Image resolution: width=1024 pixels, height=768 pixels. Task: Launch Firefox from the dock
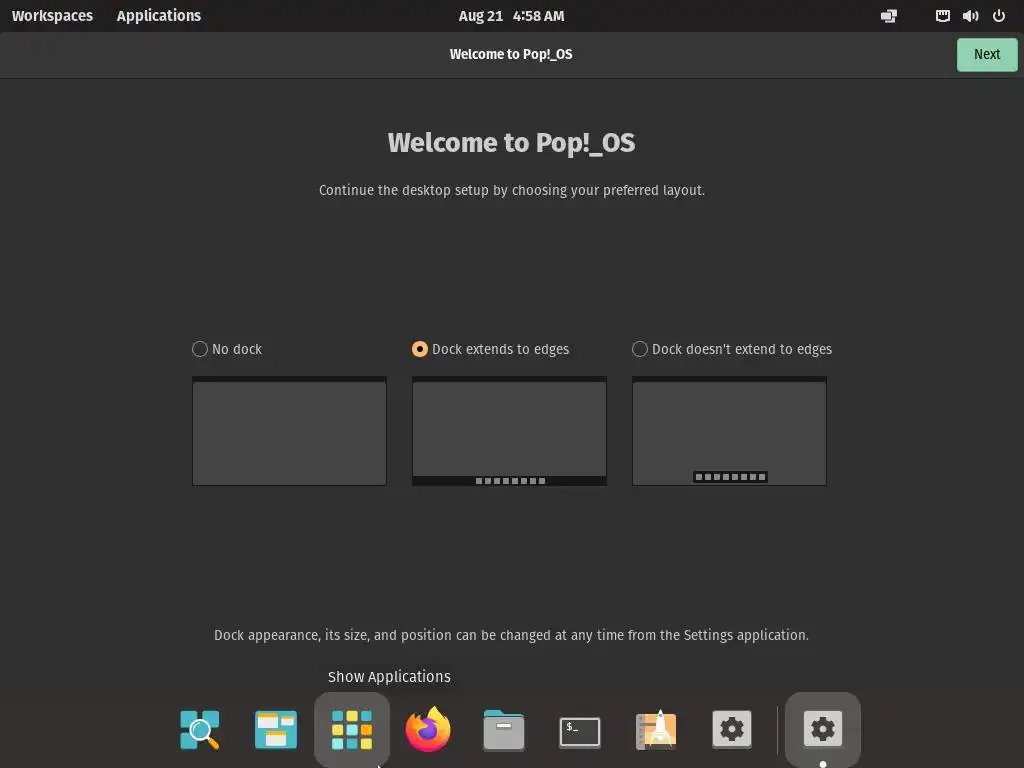(x=428, y=729)
